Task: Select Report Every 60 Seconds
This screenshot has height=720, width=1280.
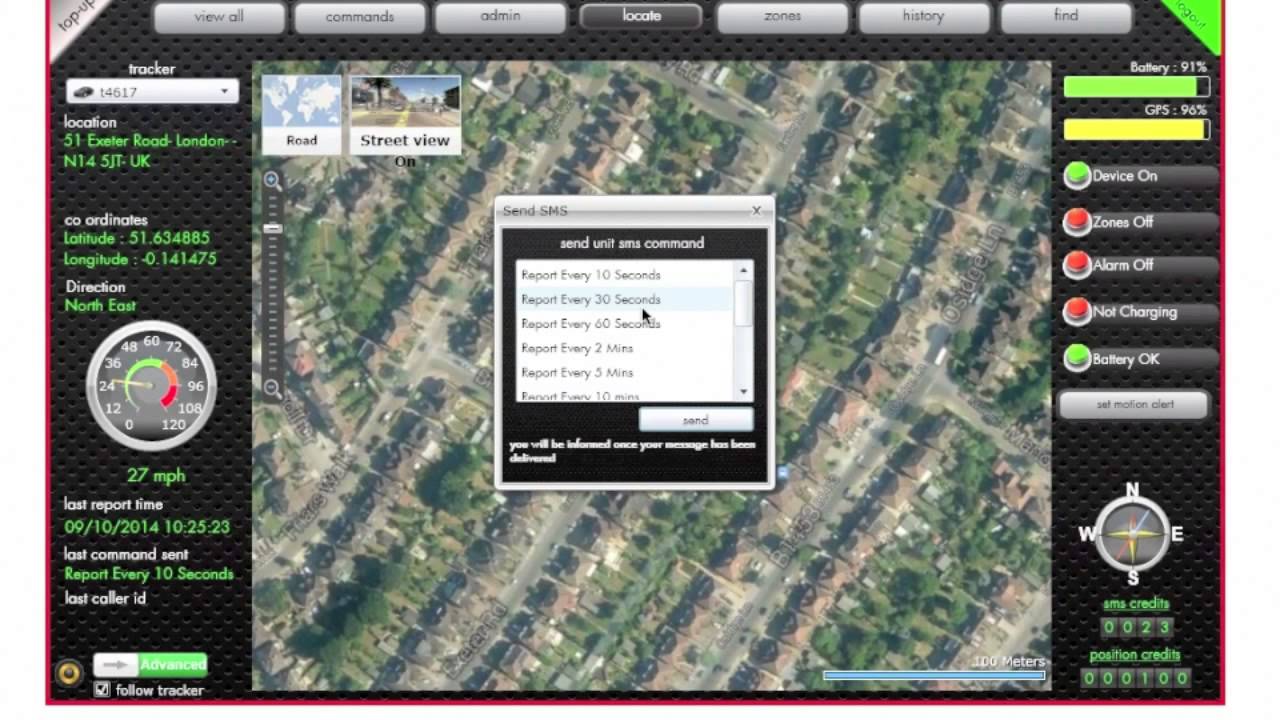Action: coord(625,324)
